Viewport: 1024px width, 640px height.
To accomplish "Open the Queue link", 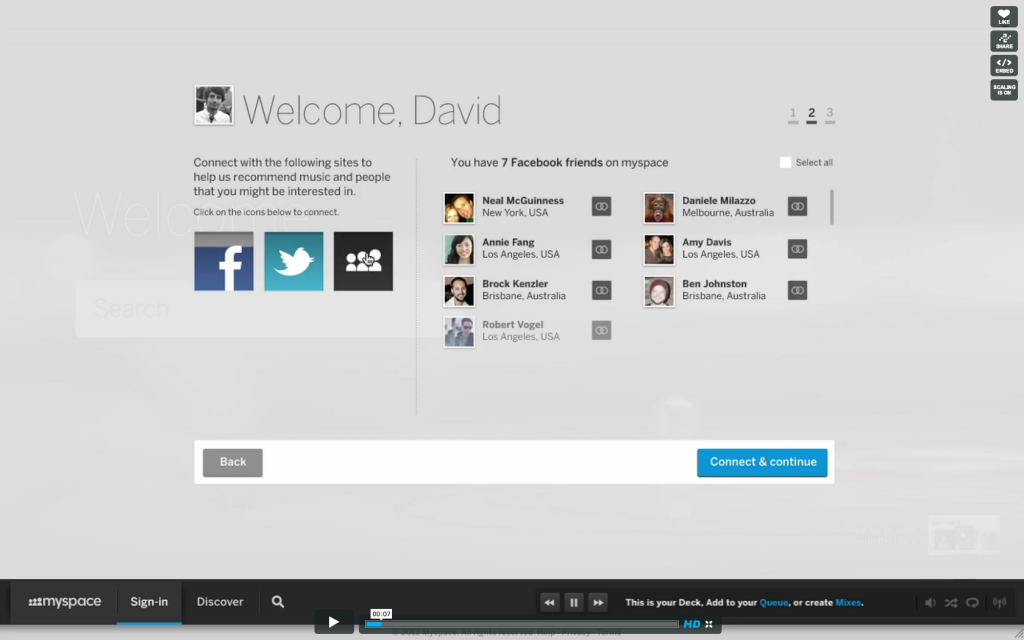I will (x=774, y=602).
